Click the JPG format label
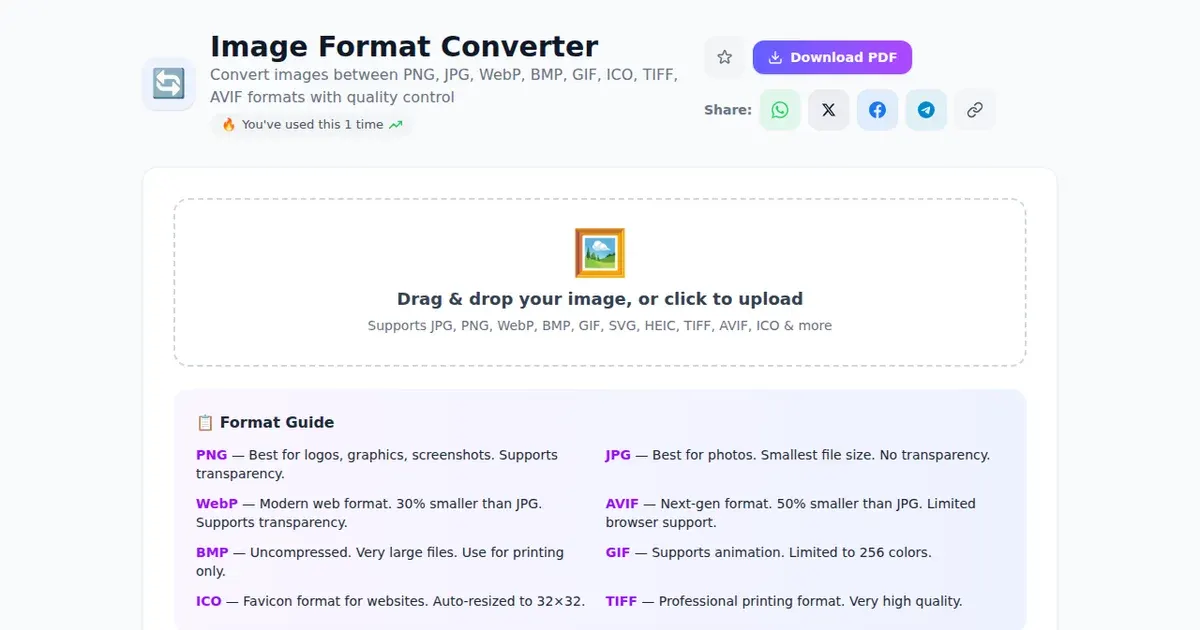Screen dimensions: 1200x630 point(618,455)
